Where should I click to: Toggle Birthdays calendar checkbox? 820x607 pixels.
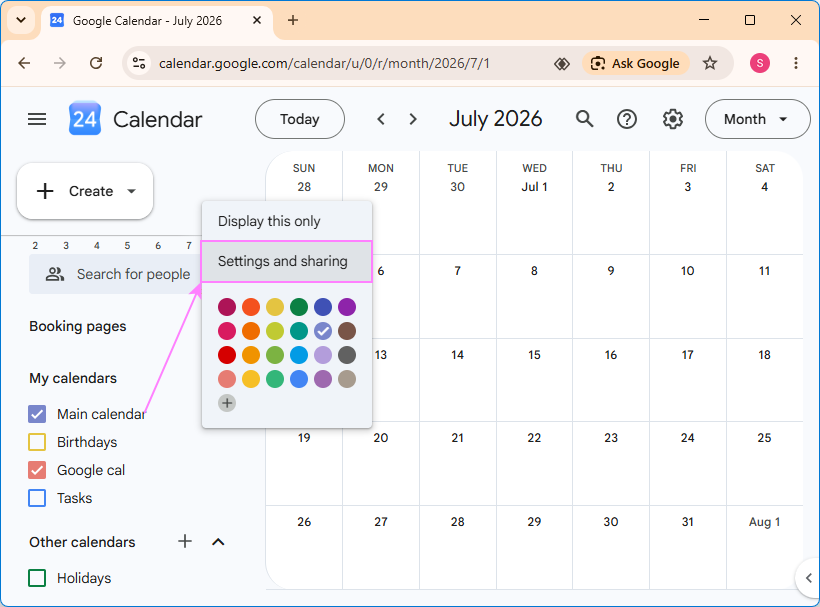coord(37,442)
